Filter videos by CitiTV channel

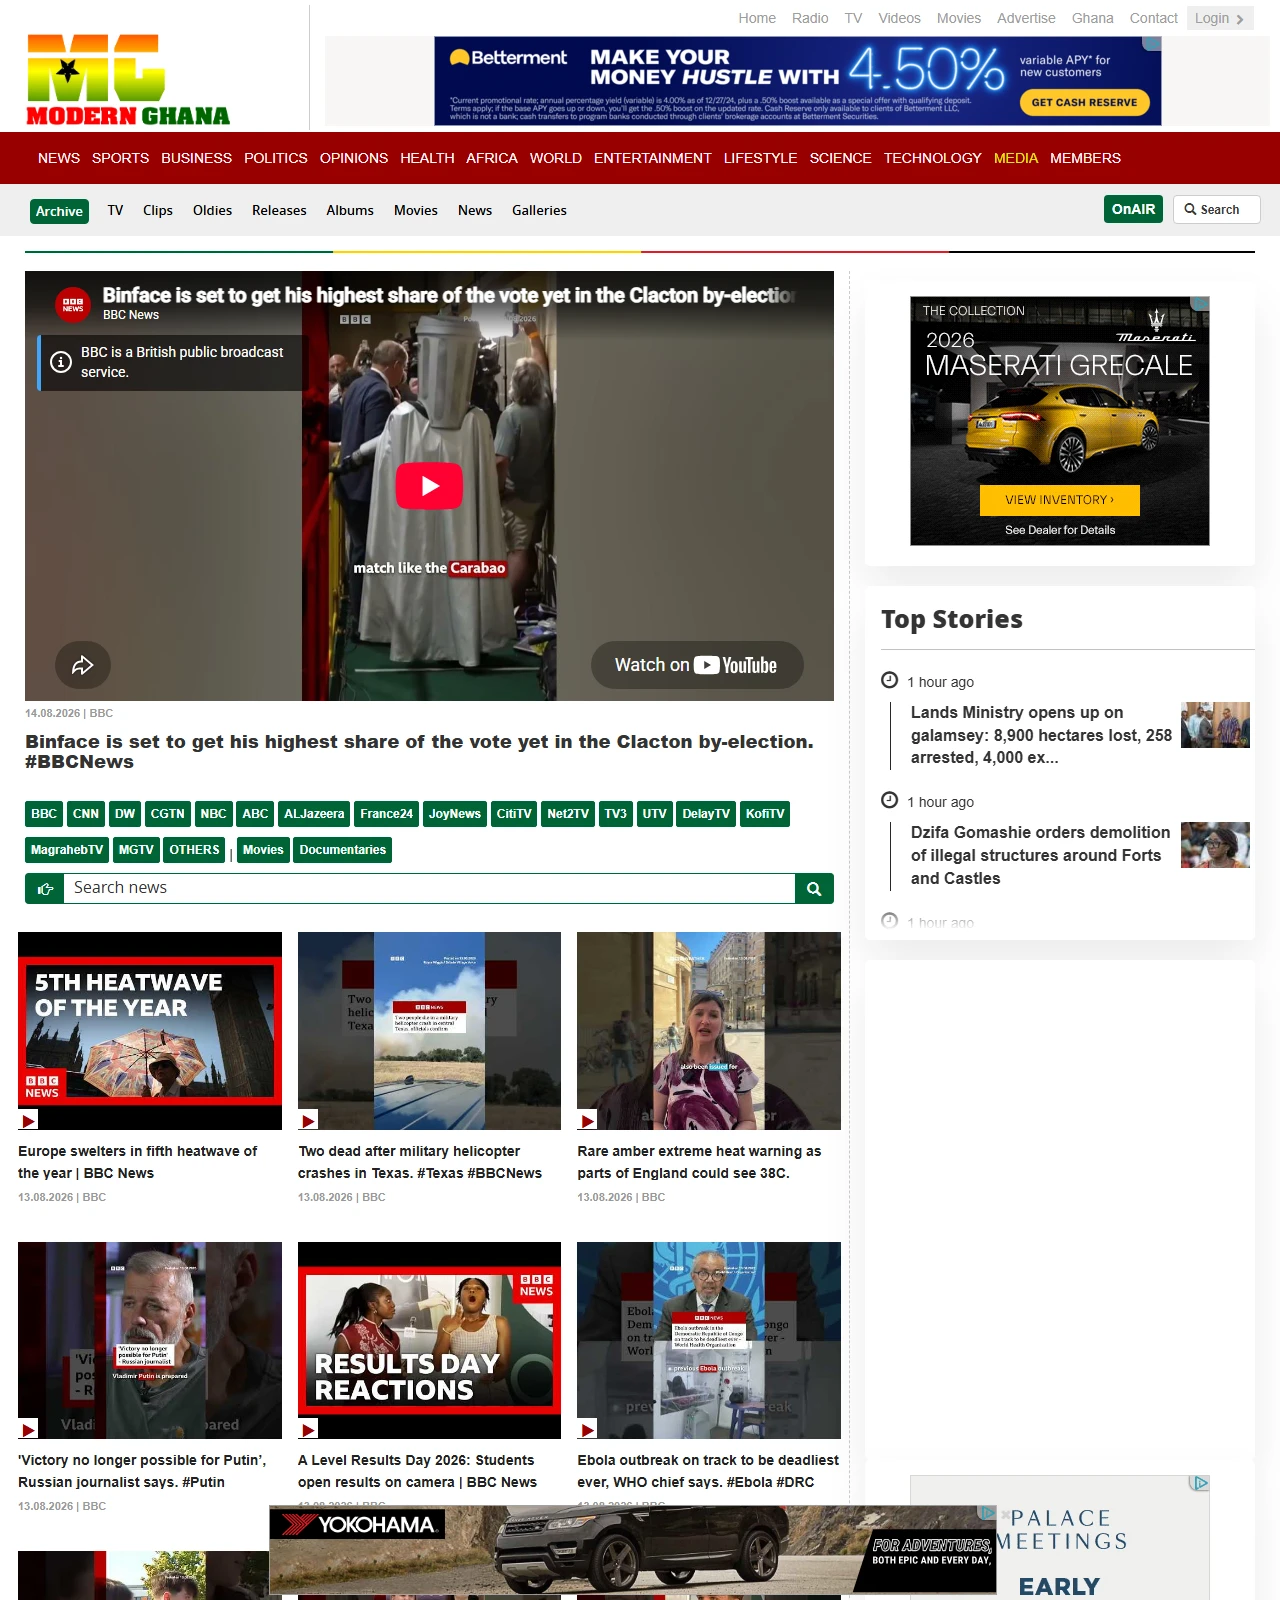514,814
